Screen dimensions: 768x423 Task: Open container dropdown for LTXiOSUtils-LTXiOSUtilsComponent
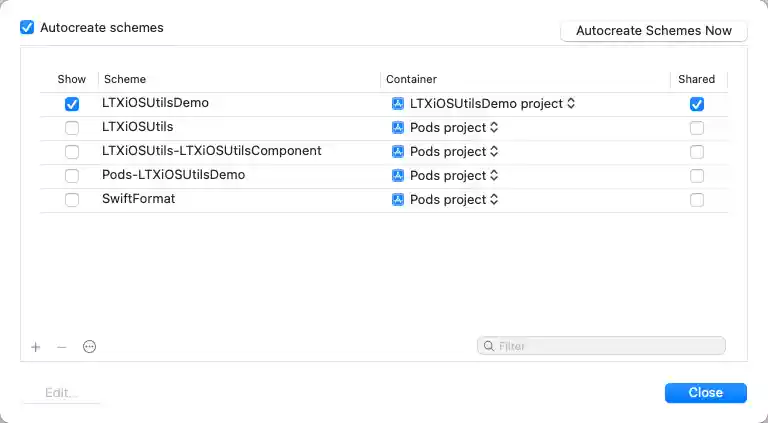click(x=494, y=152)
